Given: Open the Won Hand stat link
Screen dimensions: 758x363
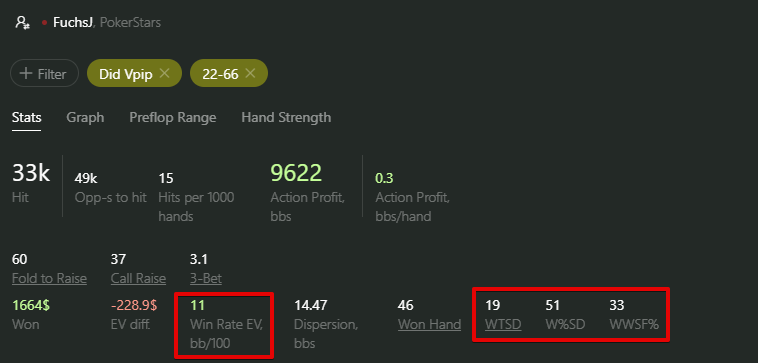Looking at the screenshot, I should point(429,324).
